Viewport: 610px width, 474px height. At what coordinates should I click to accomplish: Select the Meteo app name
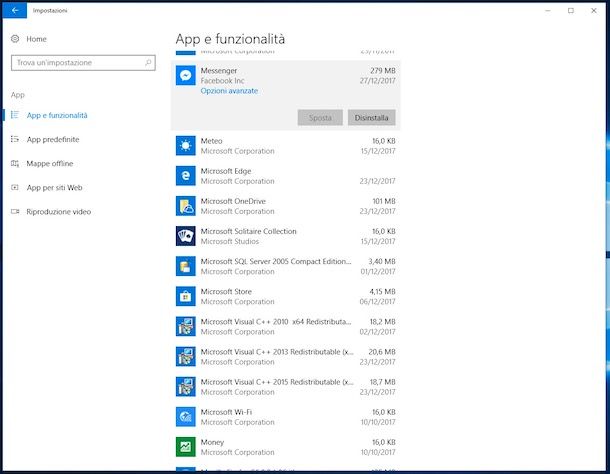pyautogui.click(x=212, y=141)
